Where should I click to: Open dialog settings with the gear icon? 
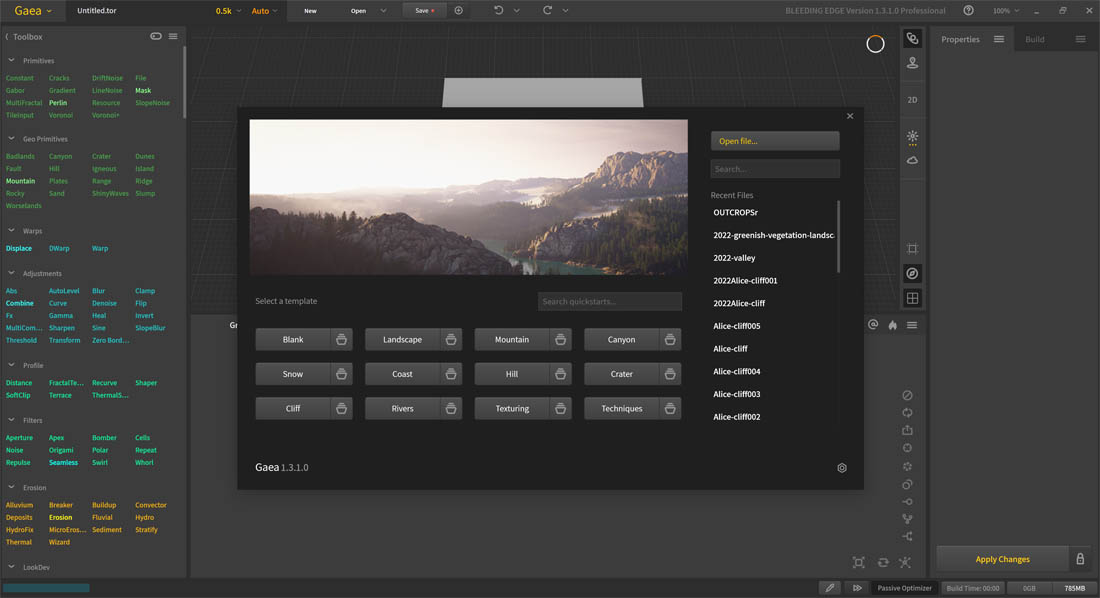tap(842, 468)
